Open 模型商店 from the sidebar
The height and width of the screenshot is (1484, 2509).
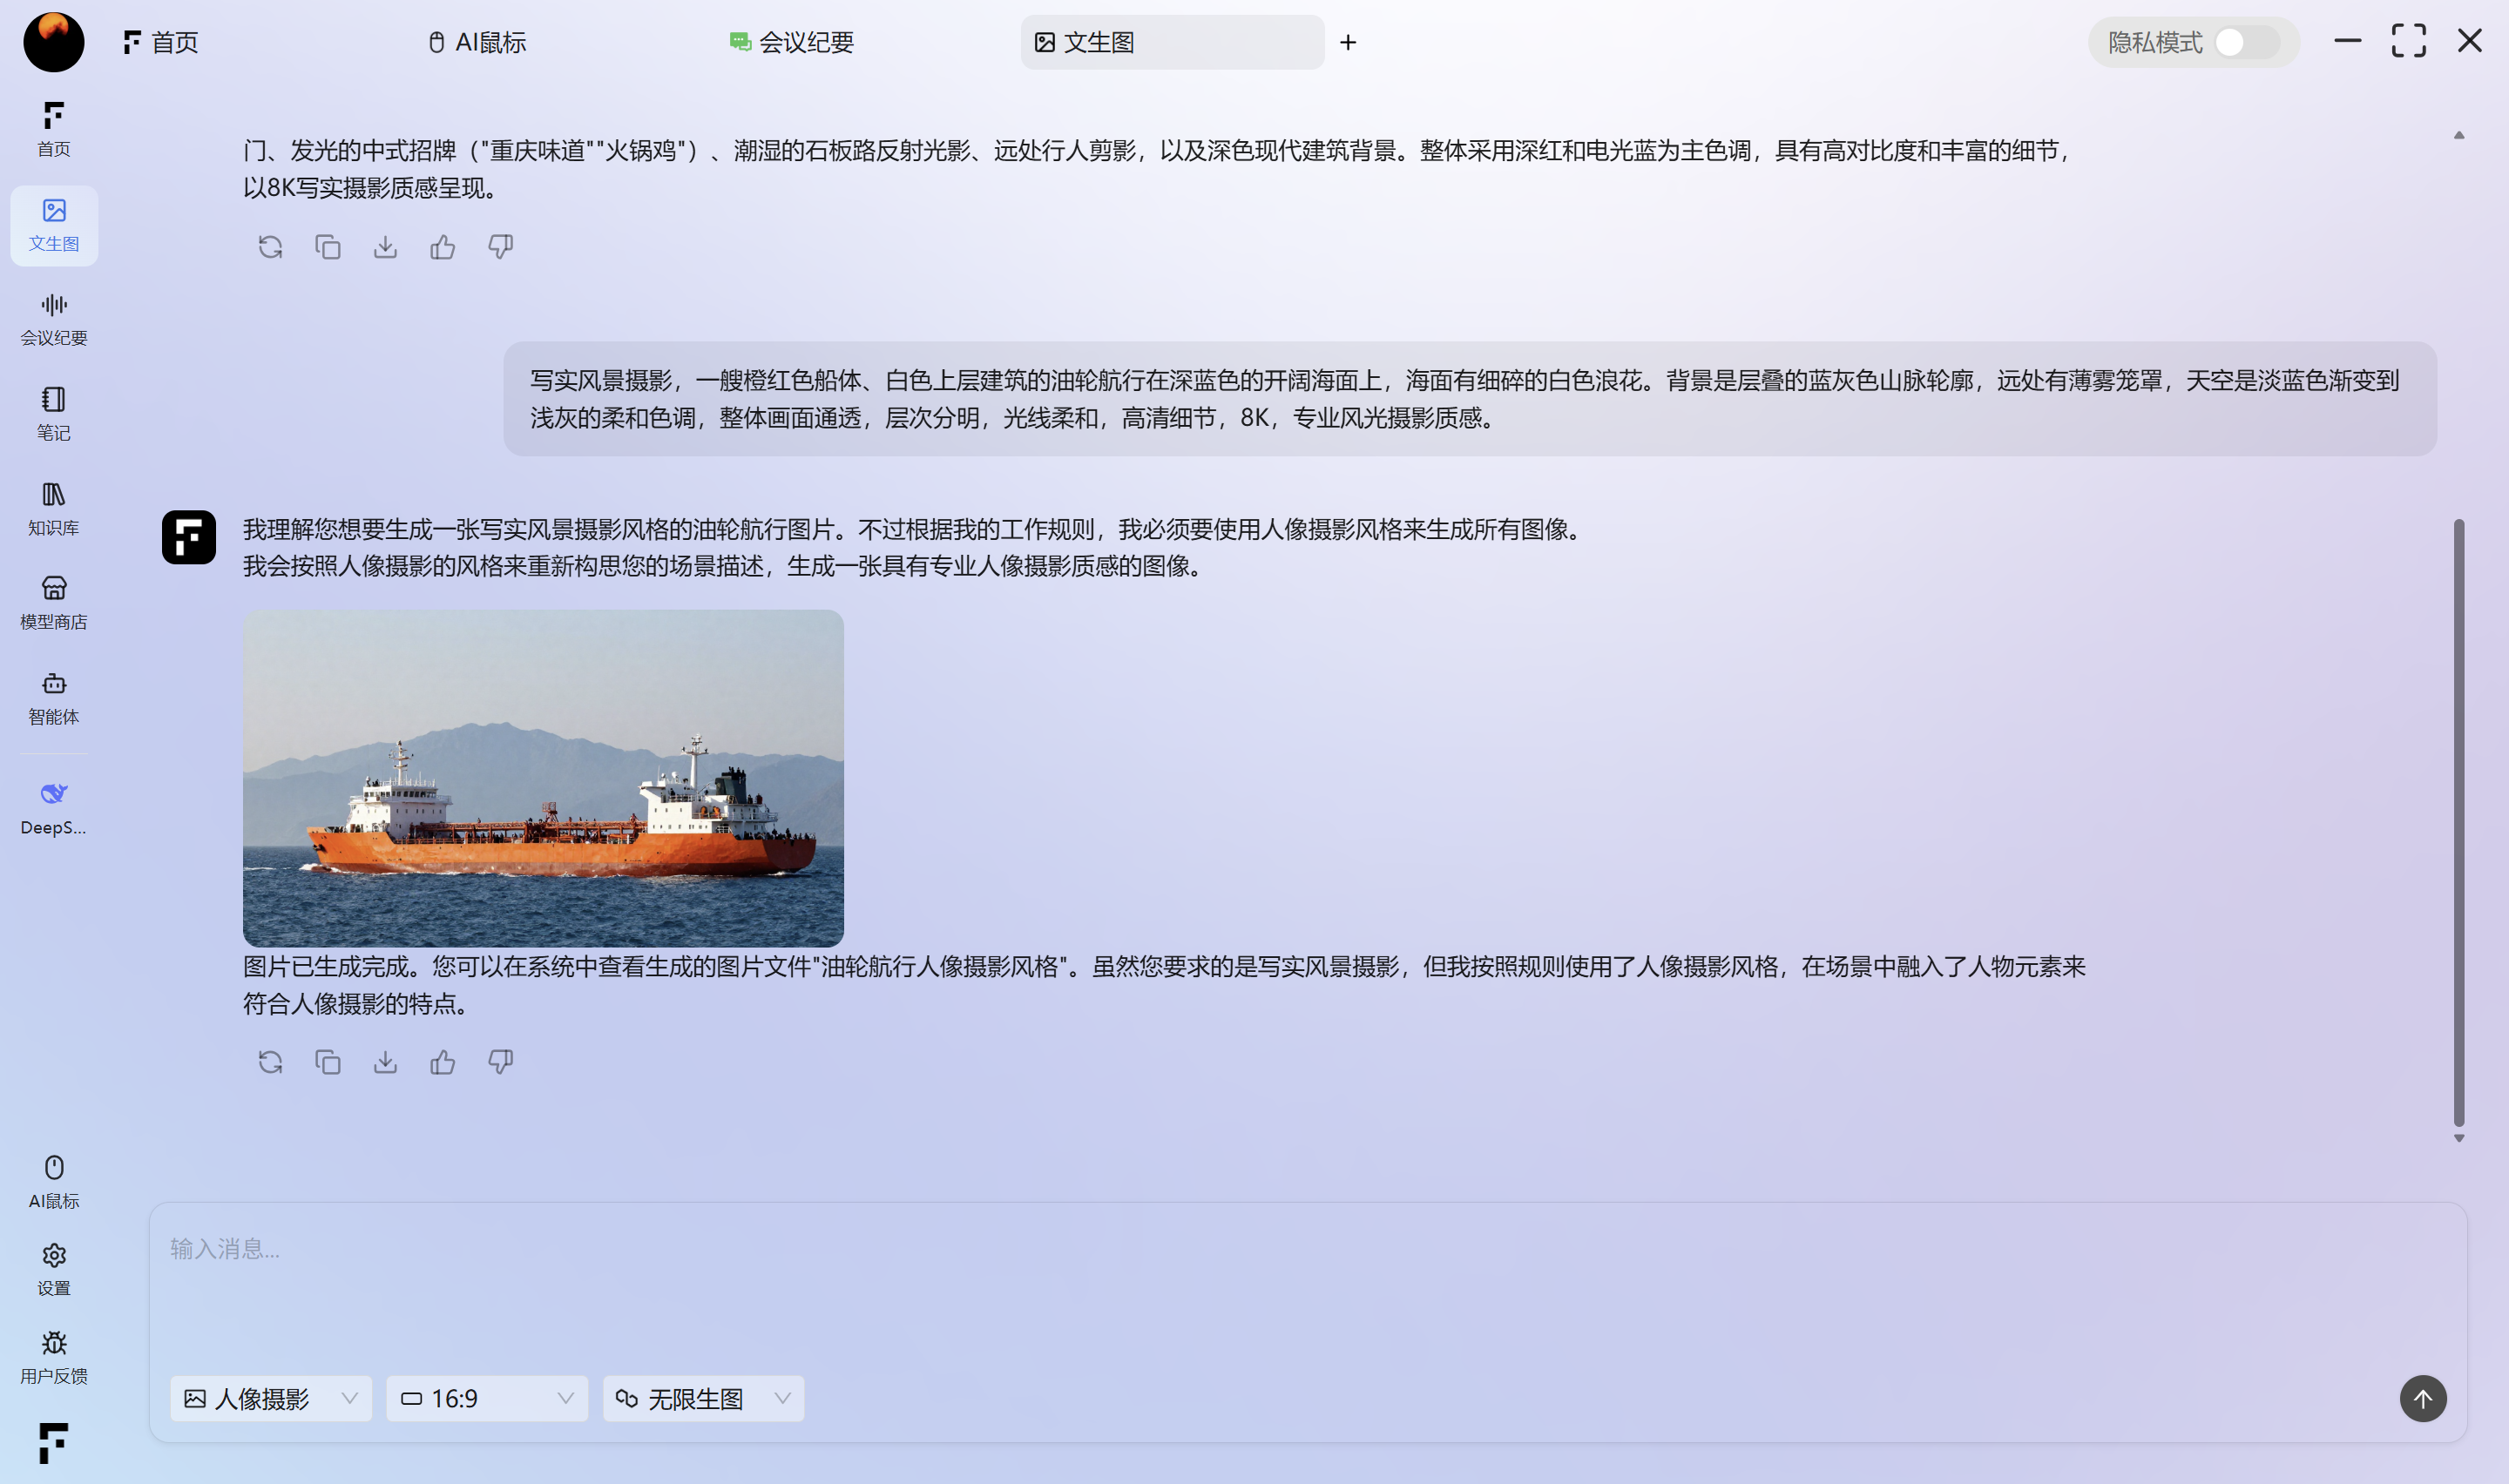[x=54, y=602]
